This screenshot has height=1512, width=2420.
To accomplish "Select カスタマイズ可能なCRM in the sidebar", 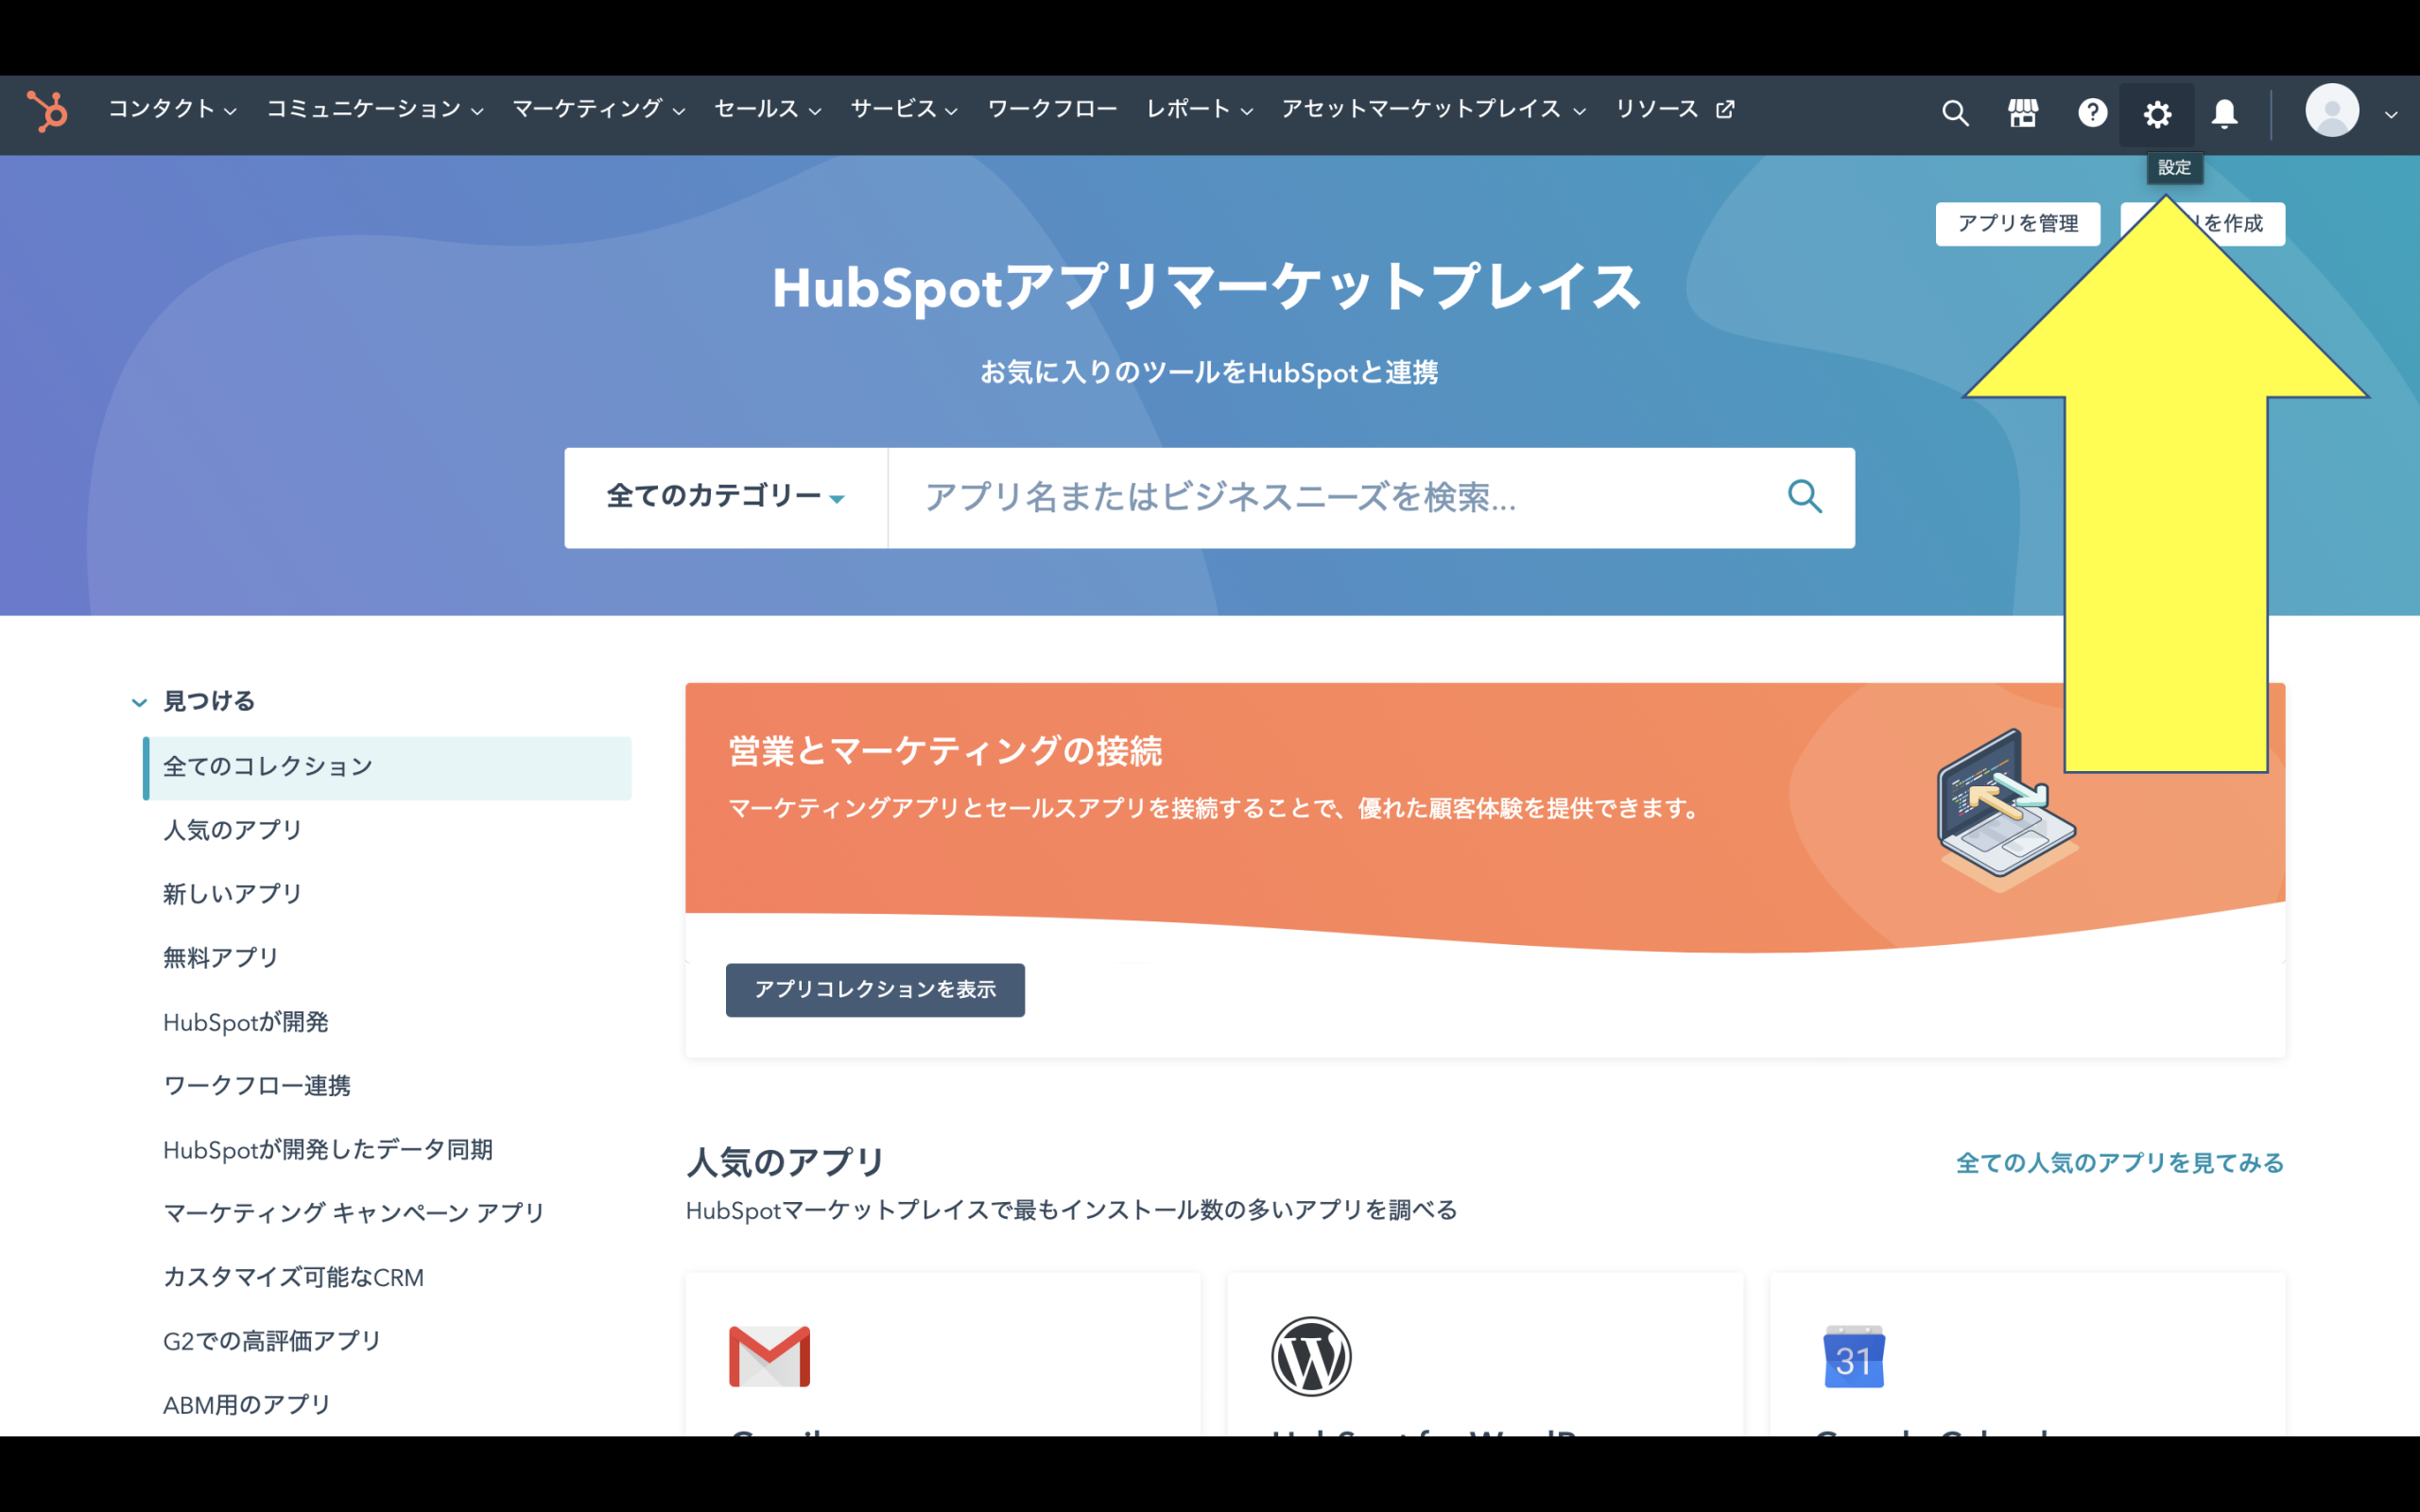I will 293,1277.
